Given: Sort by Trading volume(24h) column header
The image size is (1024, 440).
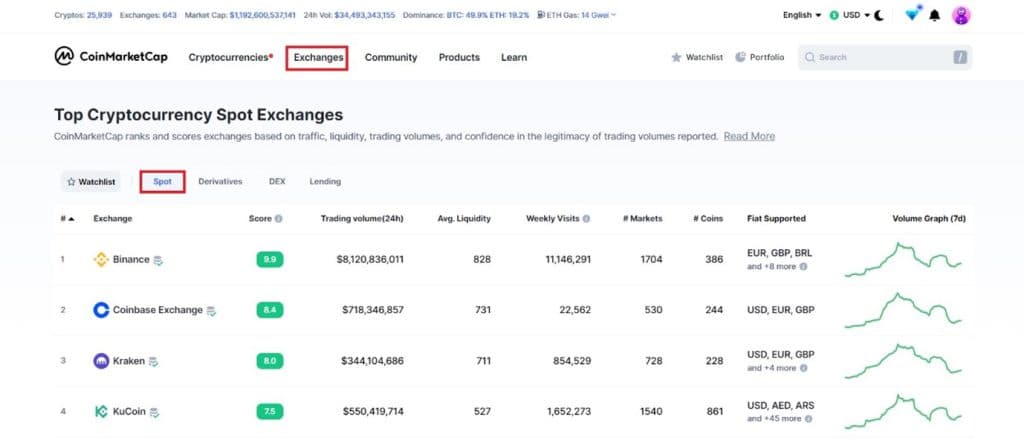Looking at the screenshot, I should tap(362, 219).
